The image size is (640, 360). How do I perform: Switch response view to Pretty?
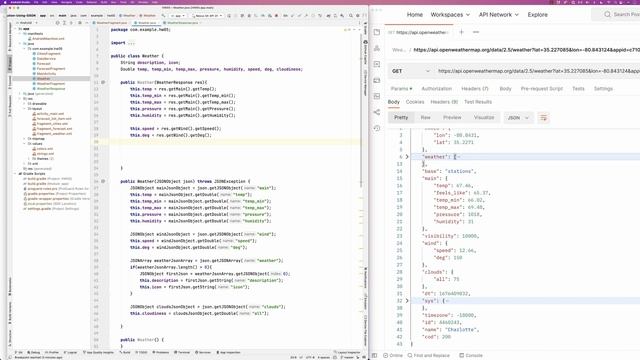click(x=401, y=118)
